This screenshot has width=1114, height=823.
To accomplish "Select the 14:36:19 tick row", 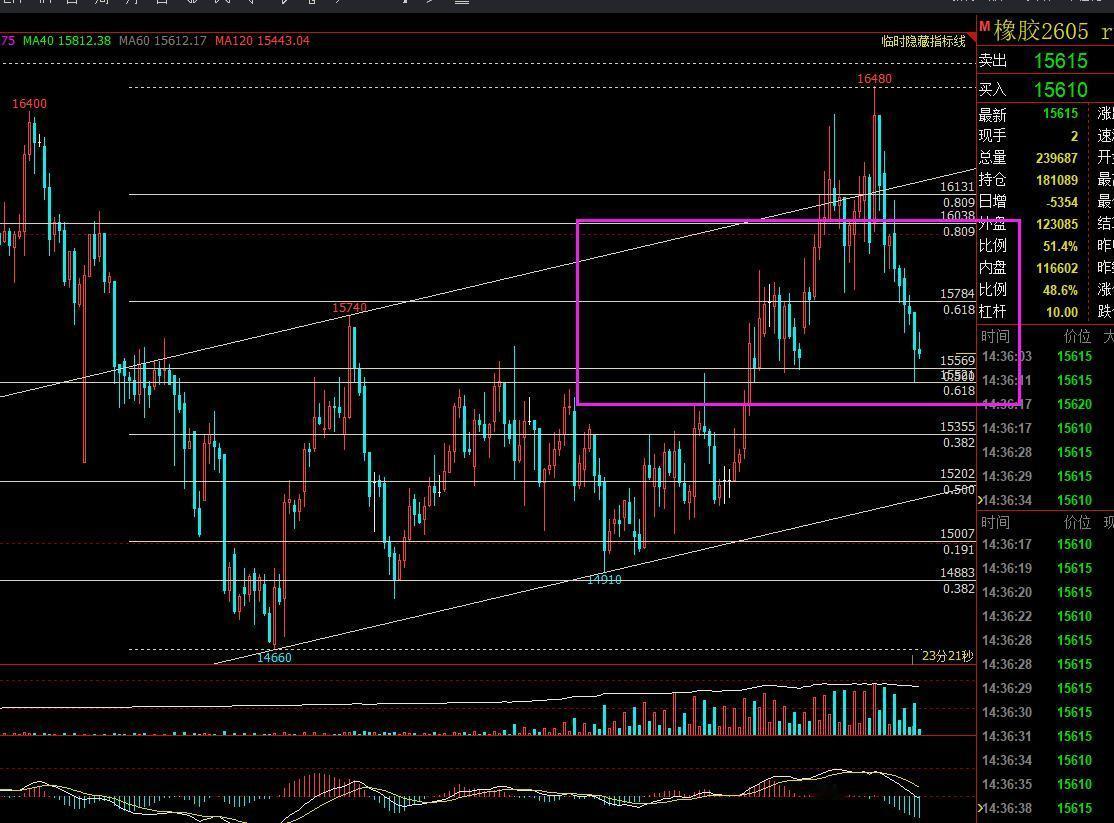I will click(x=1046, y=569).
